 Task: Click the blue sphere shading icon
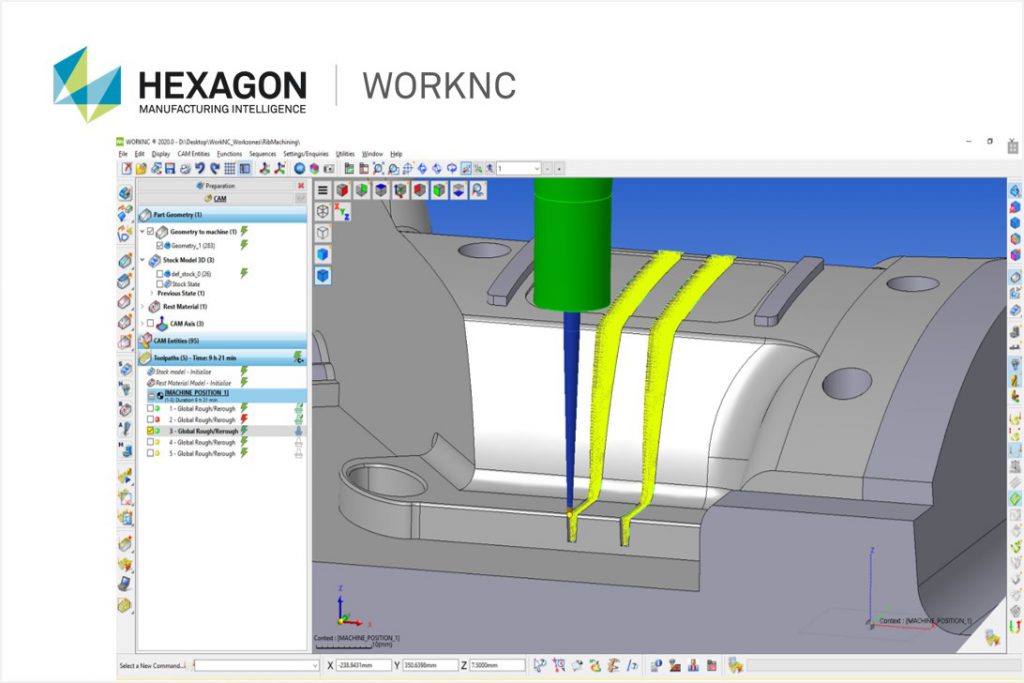pos(299,168)
